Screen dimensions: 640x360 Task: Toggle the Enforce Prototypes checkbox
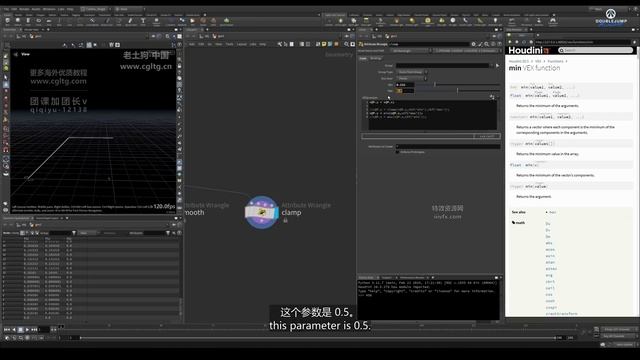397,152
